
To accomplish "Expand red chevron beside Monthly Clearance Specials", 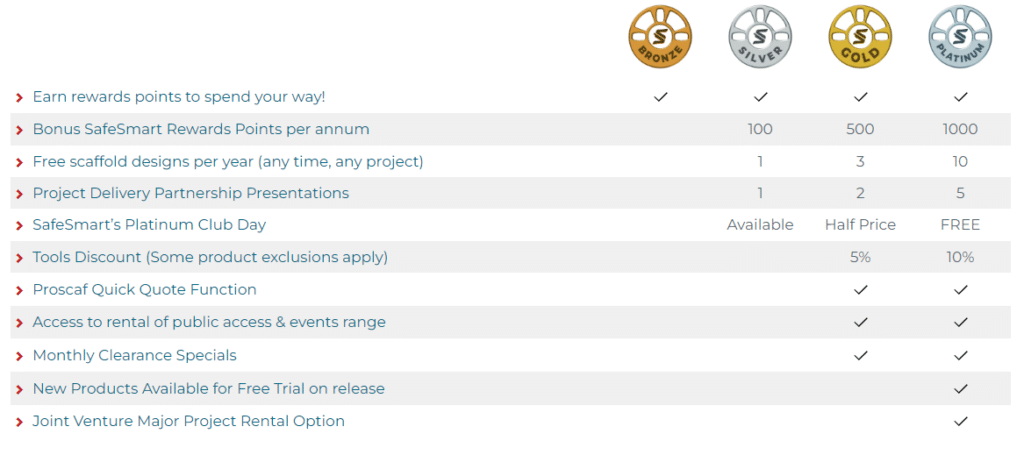I will pos(20,356).
